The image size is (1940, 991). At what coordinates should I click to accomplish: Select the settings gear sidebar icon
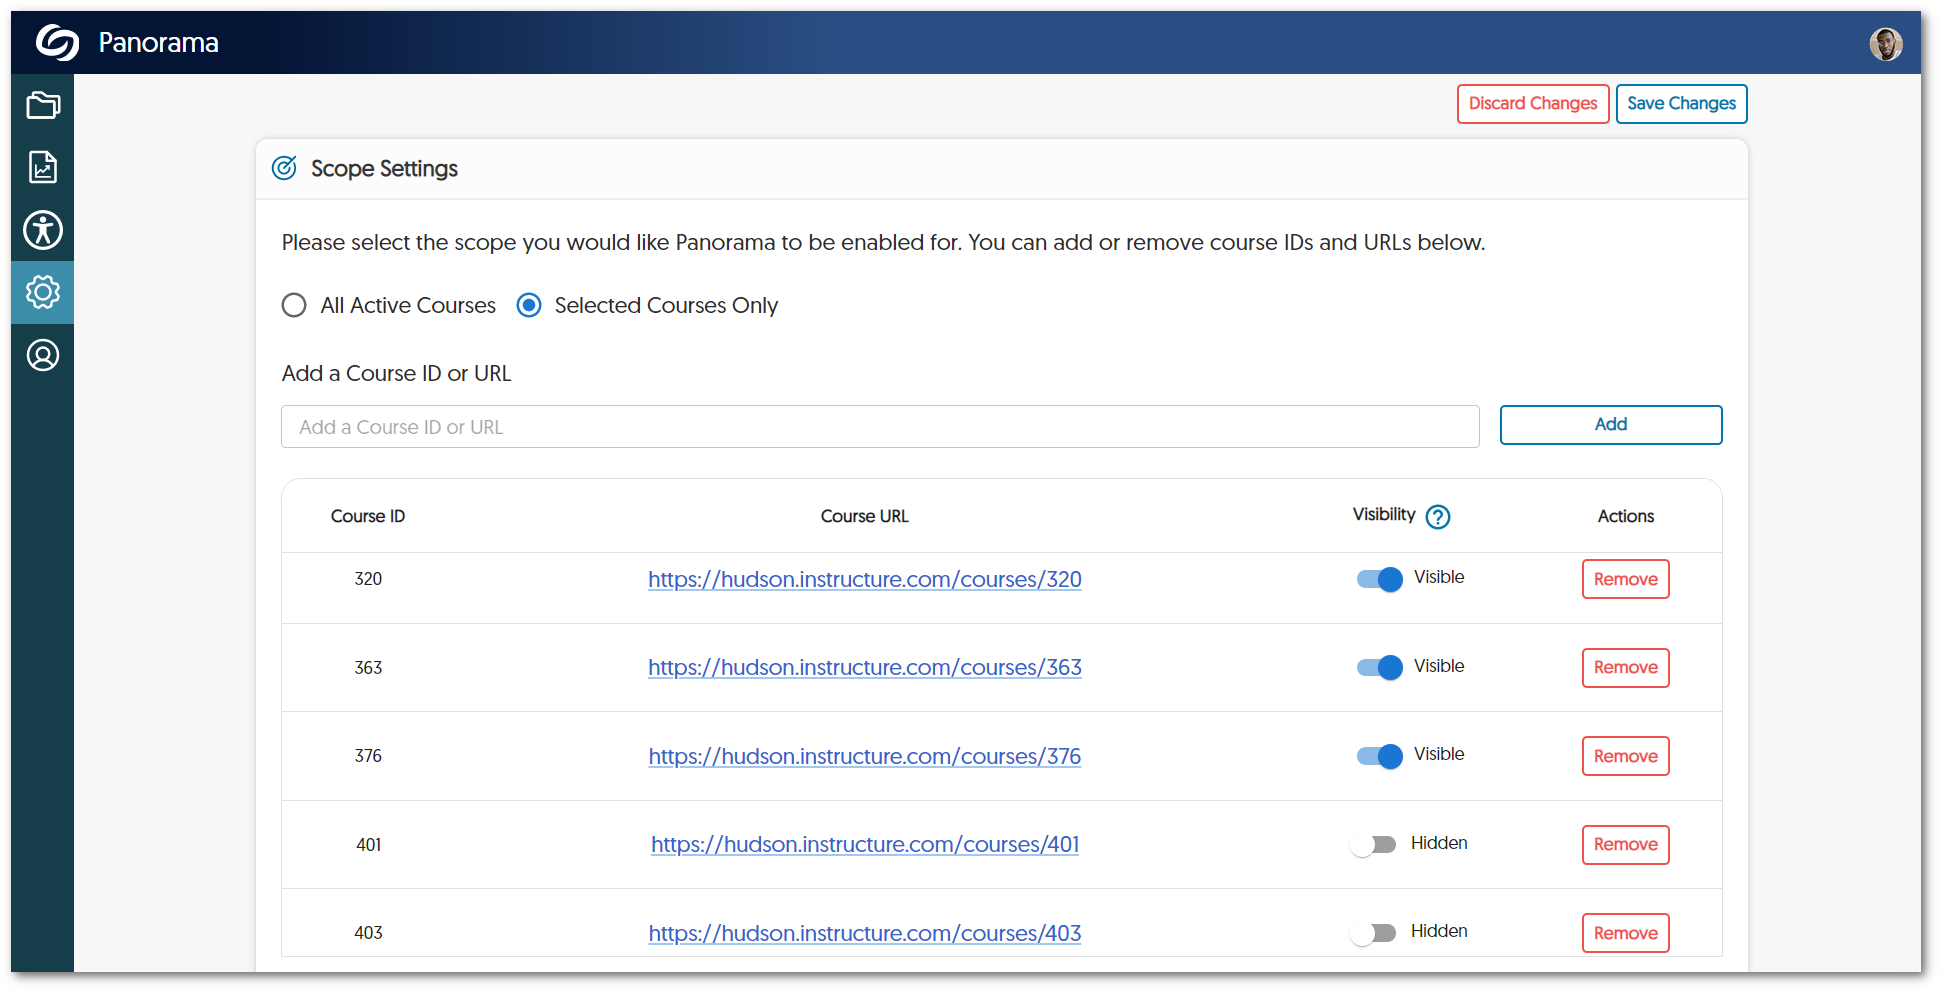[43, 292]
